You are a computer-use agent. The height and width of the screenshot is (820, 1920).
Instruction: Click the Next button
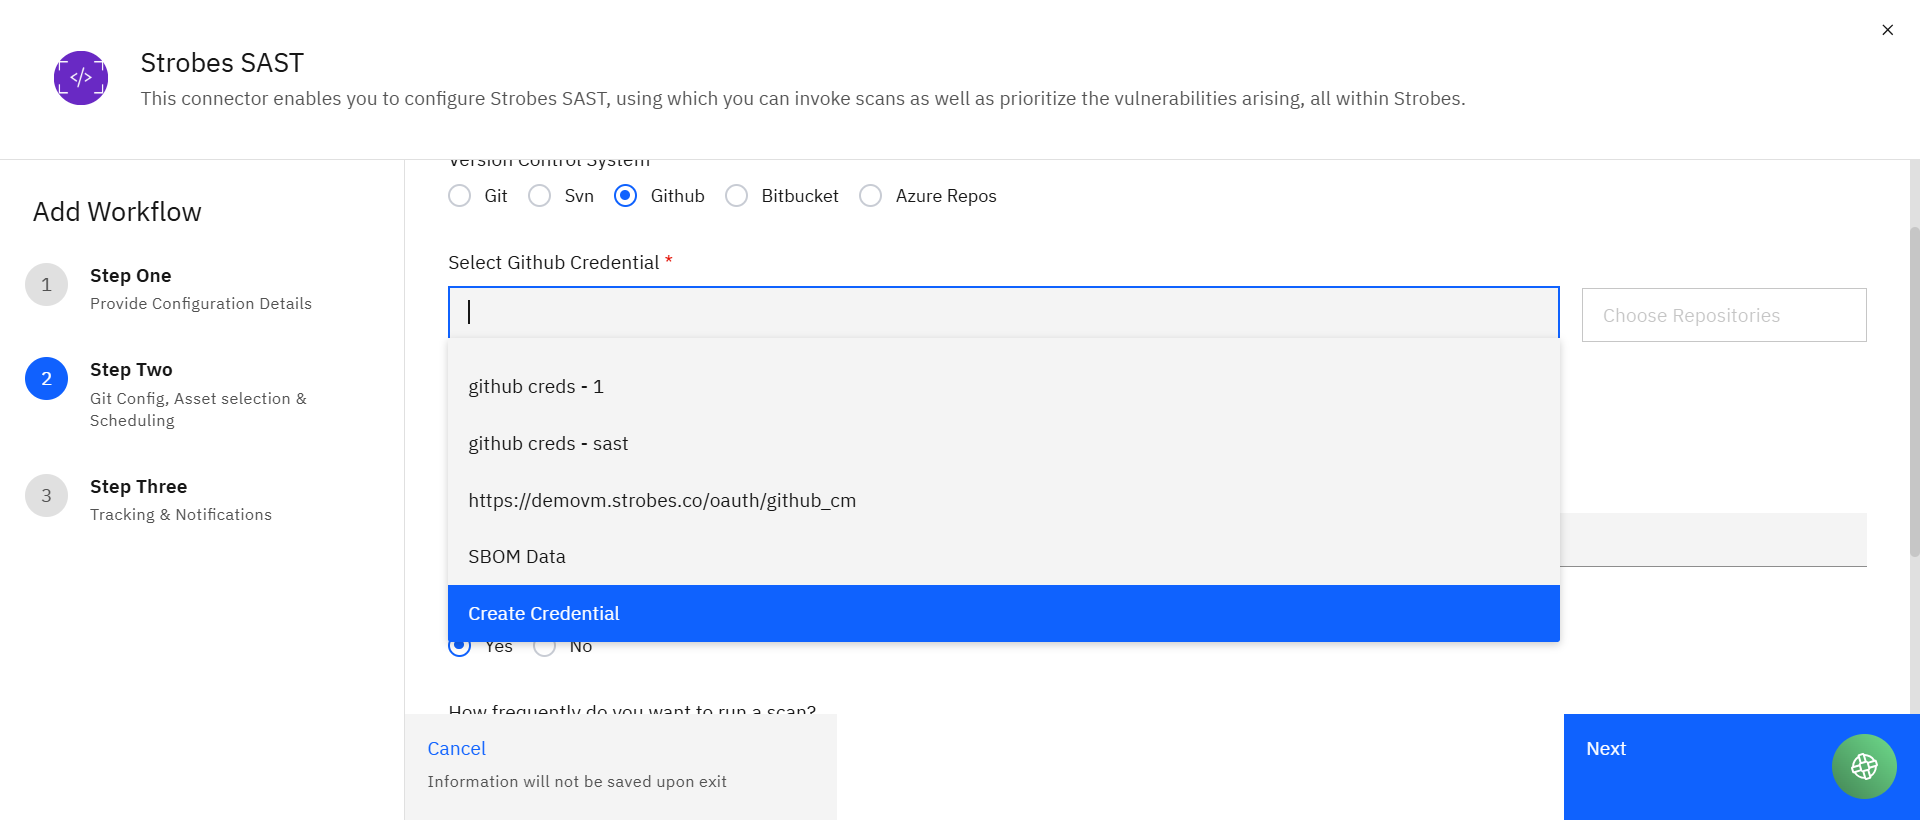[x=1742, y=767]
